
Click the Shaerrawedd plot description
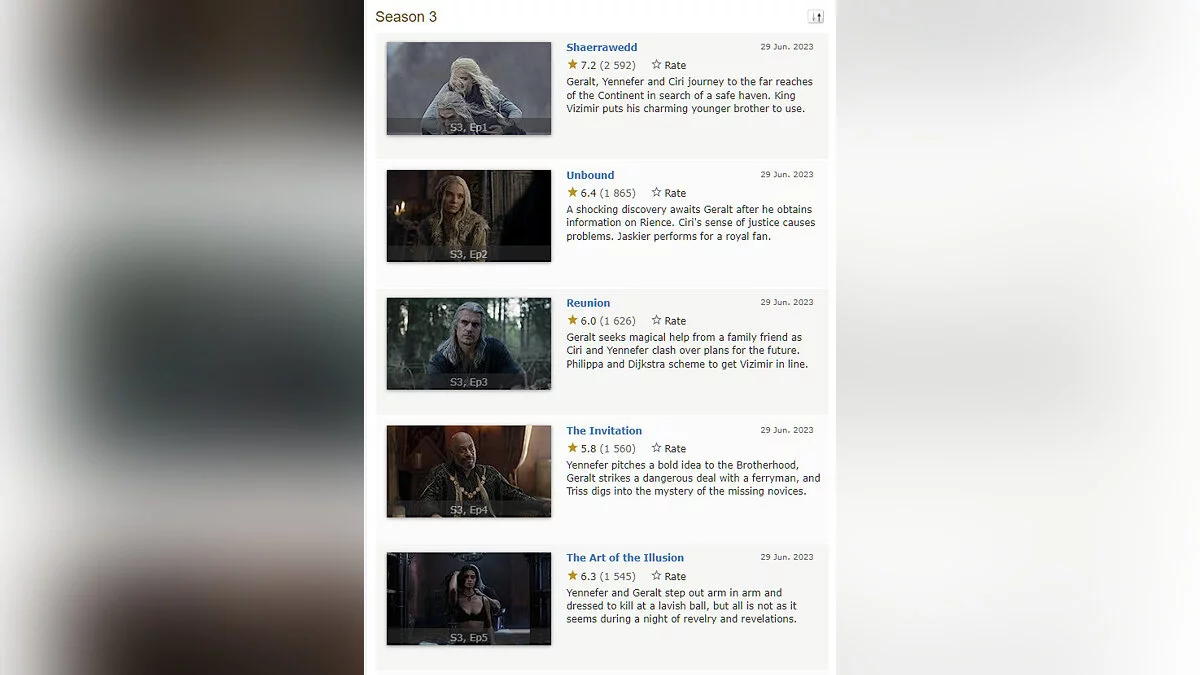point(690,95)
